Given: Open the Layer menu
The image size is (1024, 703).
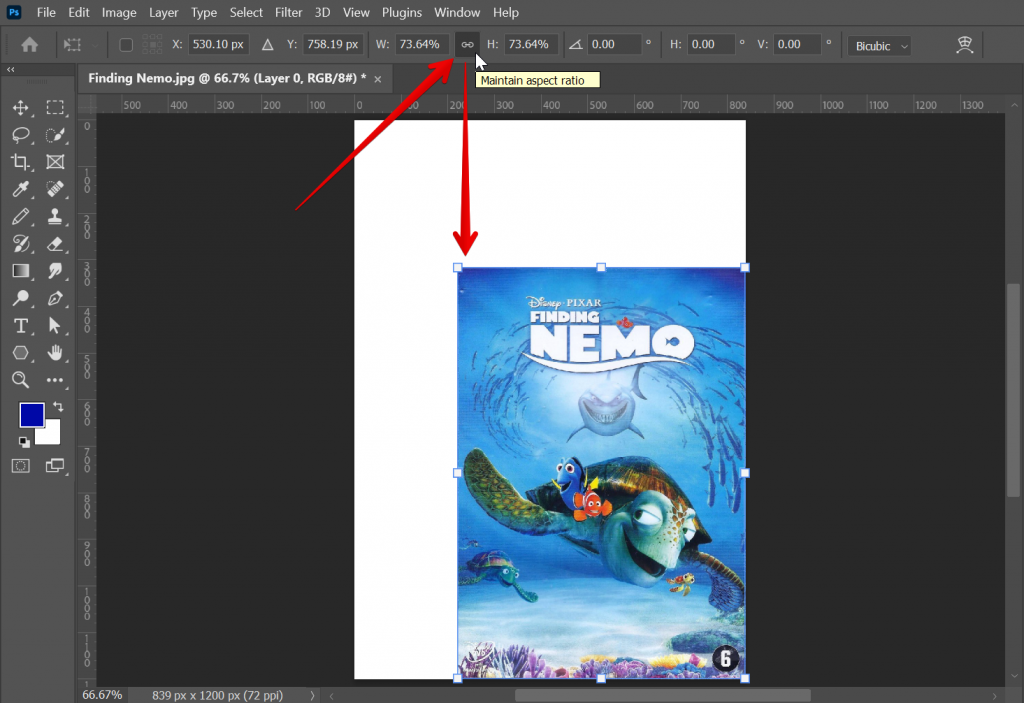Looking at the screenshot, I should pos(164,13).
